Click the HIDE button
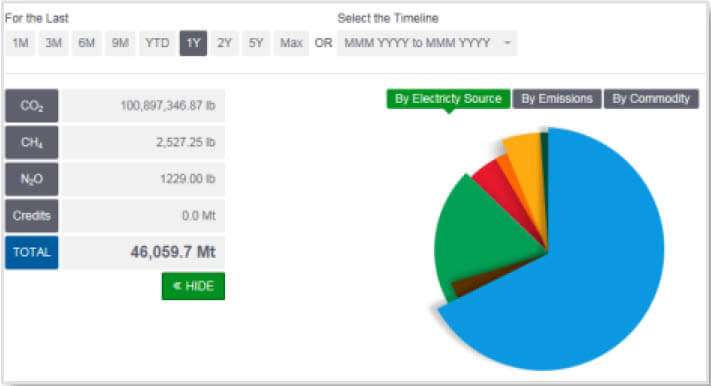The width and height of the screenshot is (711, 386). 193,286
